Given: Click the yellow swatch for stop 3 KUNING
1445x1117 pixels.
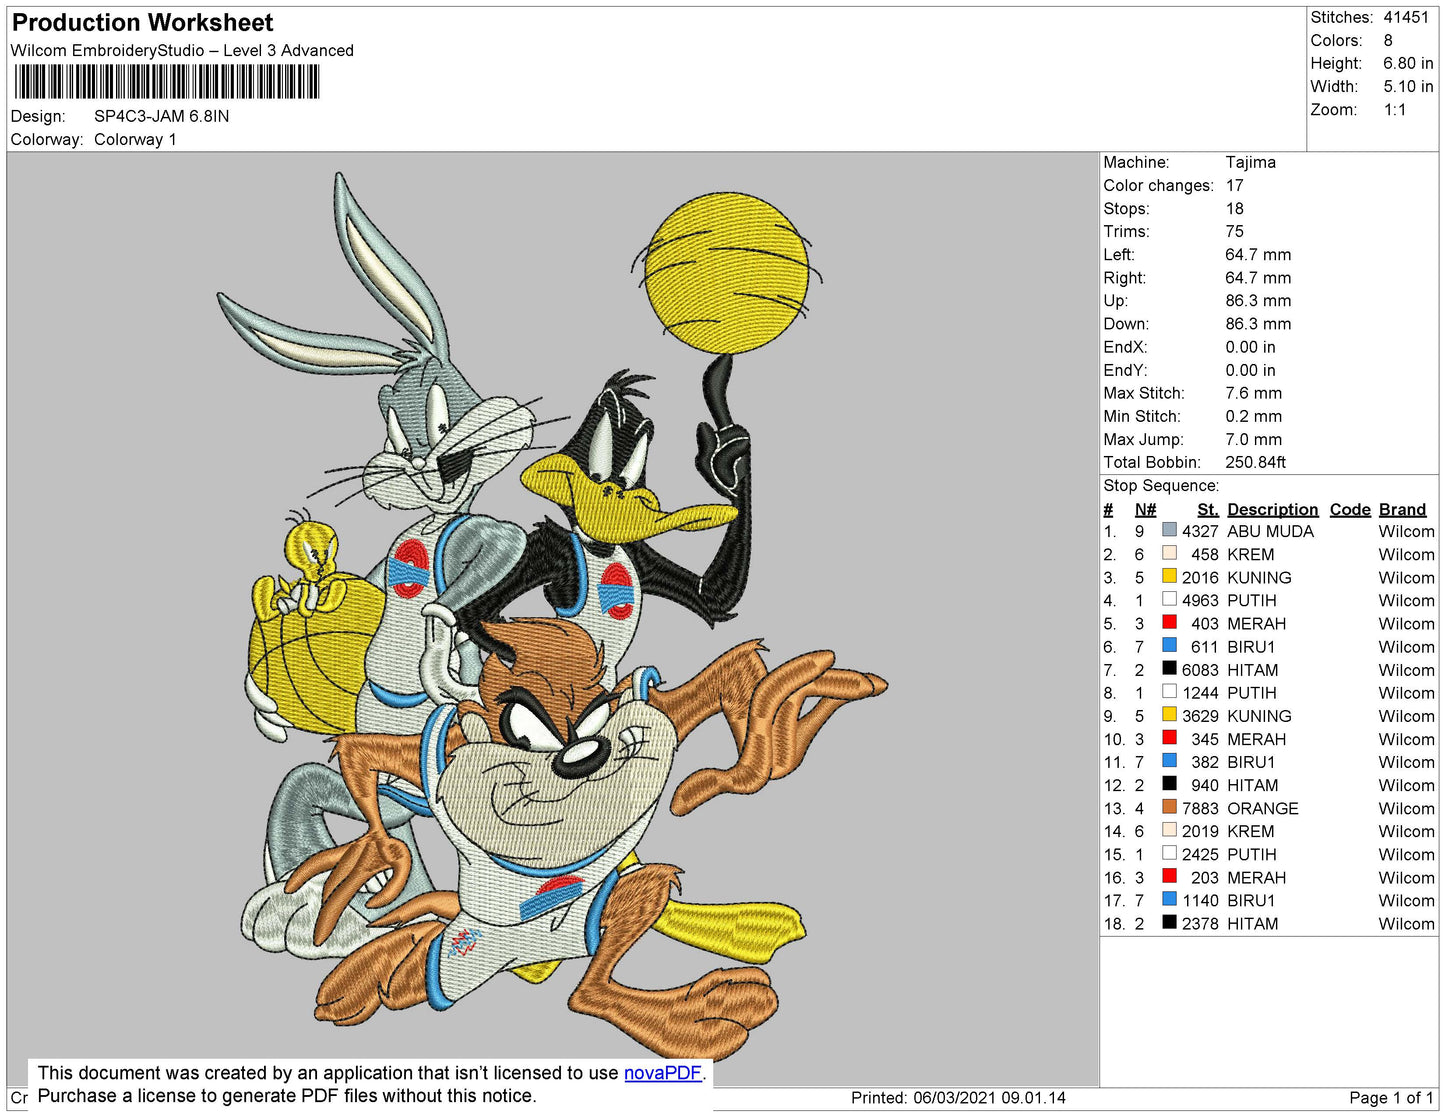Looking at the screenshot, I should pyautogui.click(x=1169, y=576).
